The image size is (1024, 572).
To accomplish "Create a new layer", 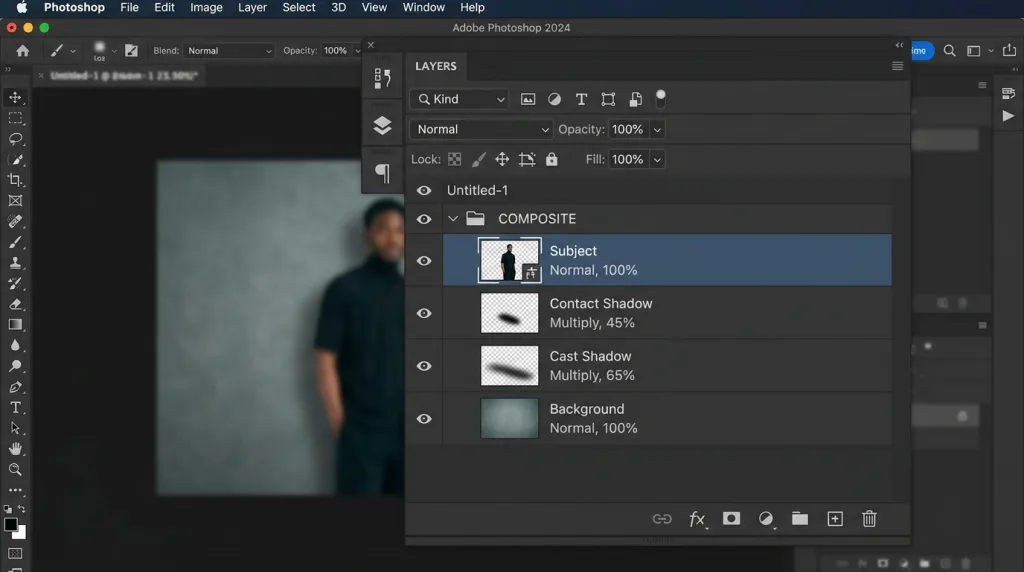I will click(x=835, y=518).
